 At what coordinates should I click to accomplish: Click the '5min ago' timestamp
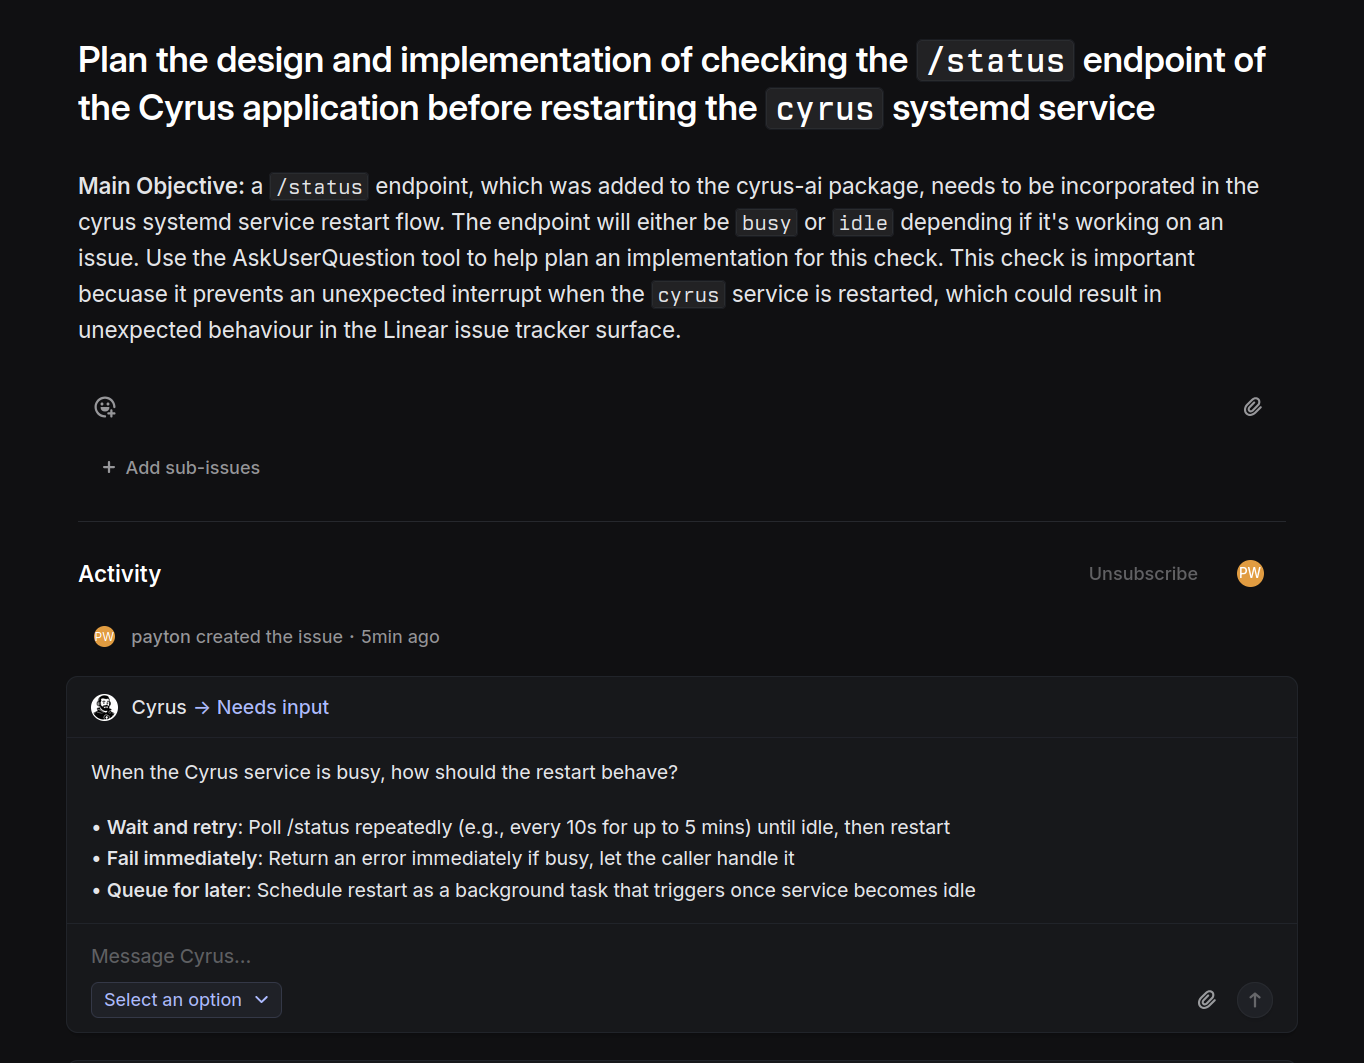[x=400, y=637]
